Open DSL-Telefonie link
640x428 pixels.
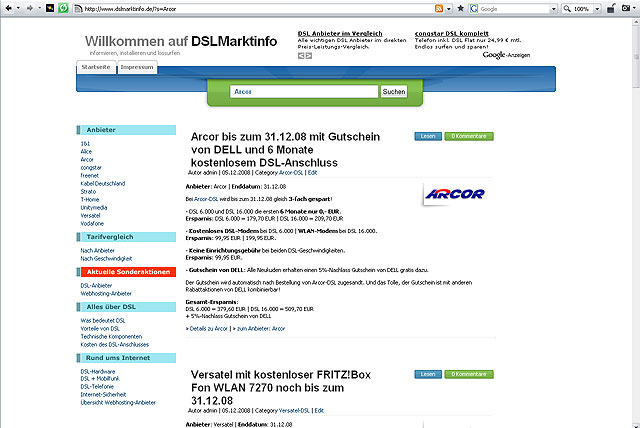97,386
